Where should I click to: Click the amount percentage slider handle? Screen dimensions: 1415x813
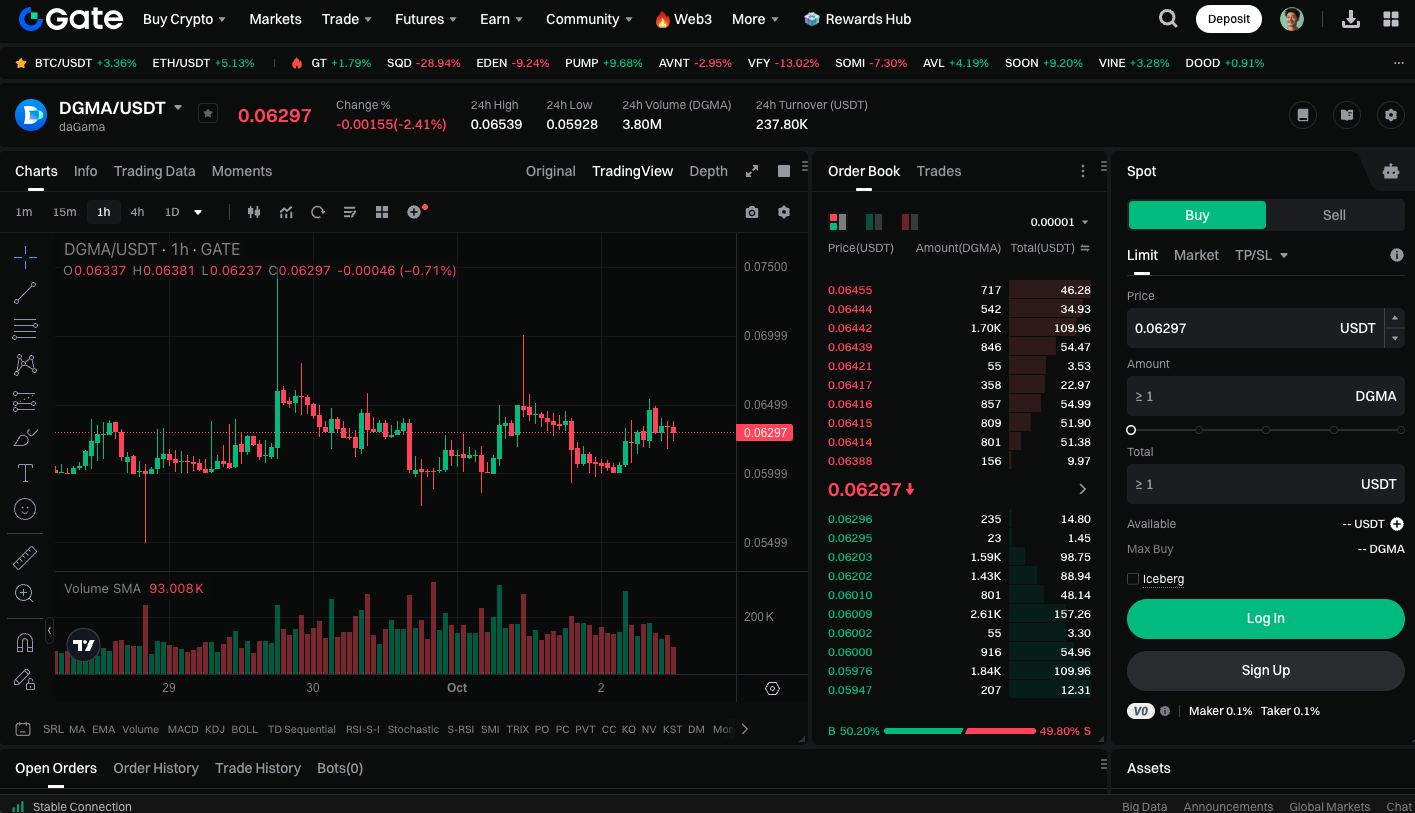click(x=1131, y=430)
